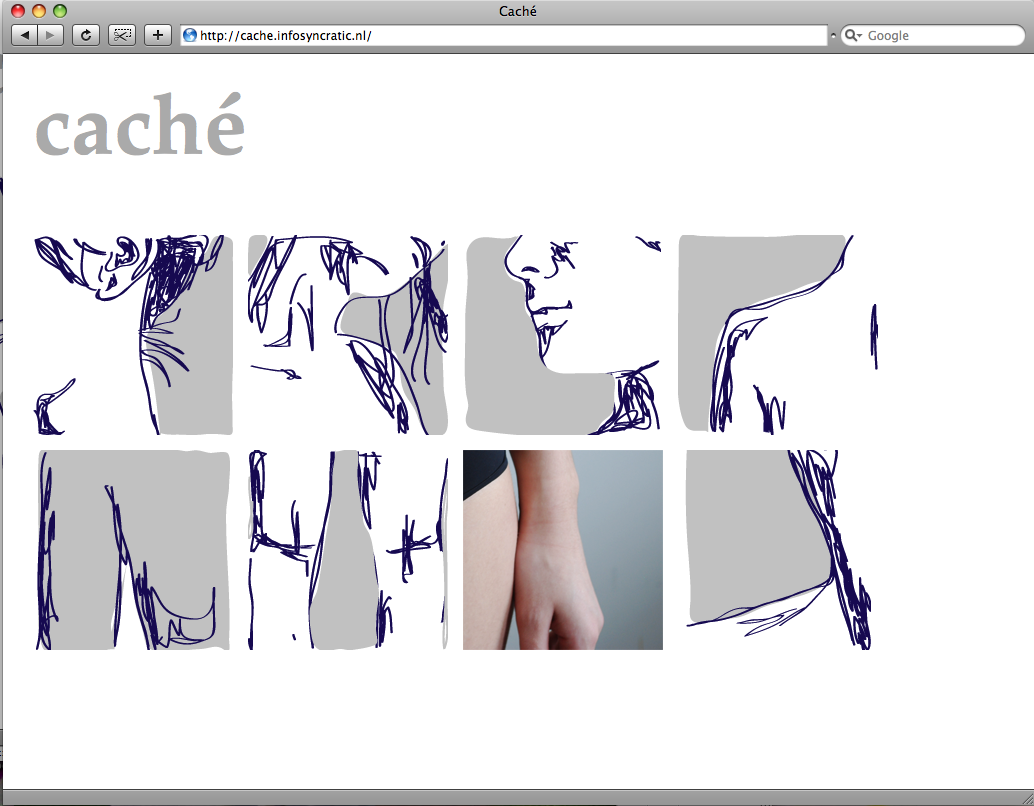This screenshot has height=806, width=1034.
Task: Zoom the window with green button
Action: coord(60,11)
